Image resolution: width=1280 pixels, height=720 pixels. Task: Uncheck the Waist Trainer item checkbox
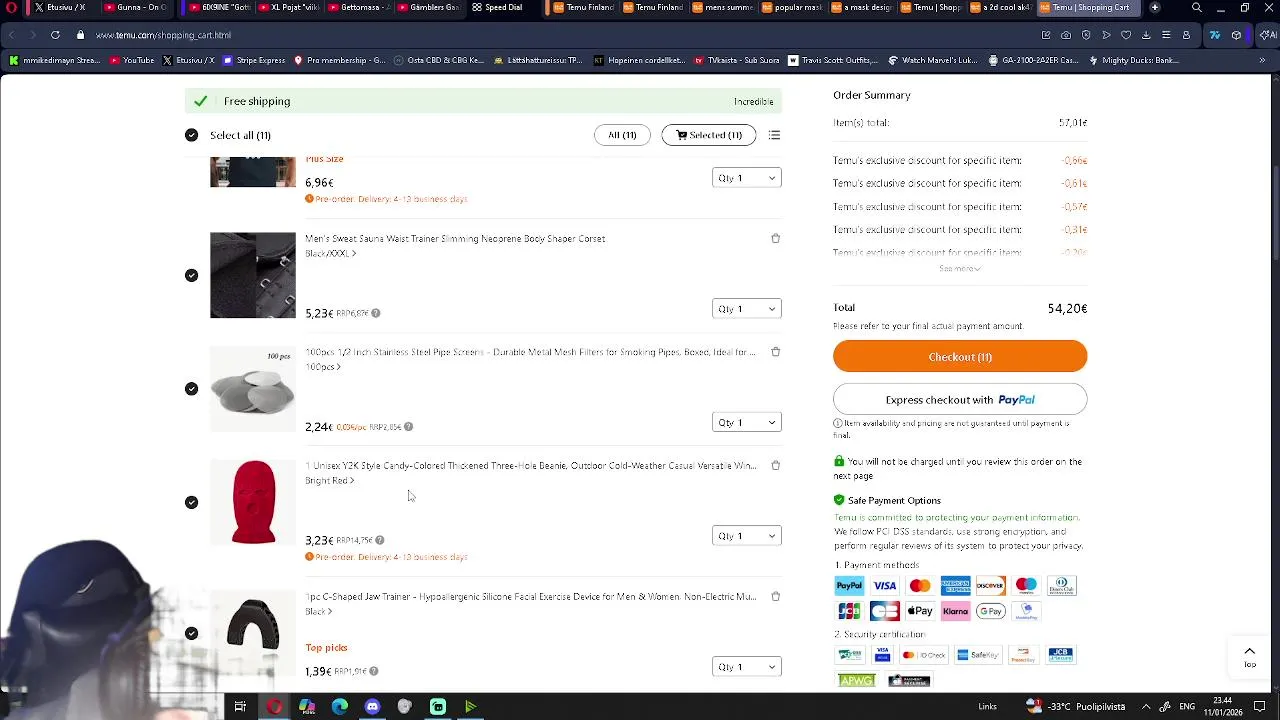191,275
